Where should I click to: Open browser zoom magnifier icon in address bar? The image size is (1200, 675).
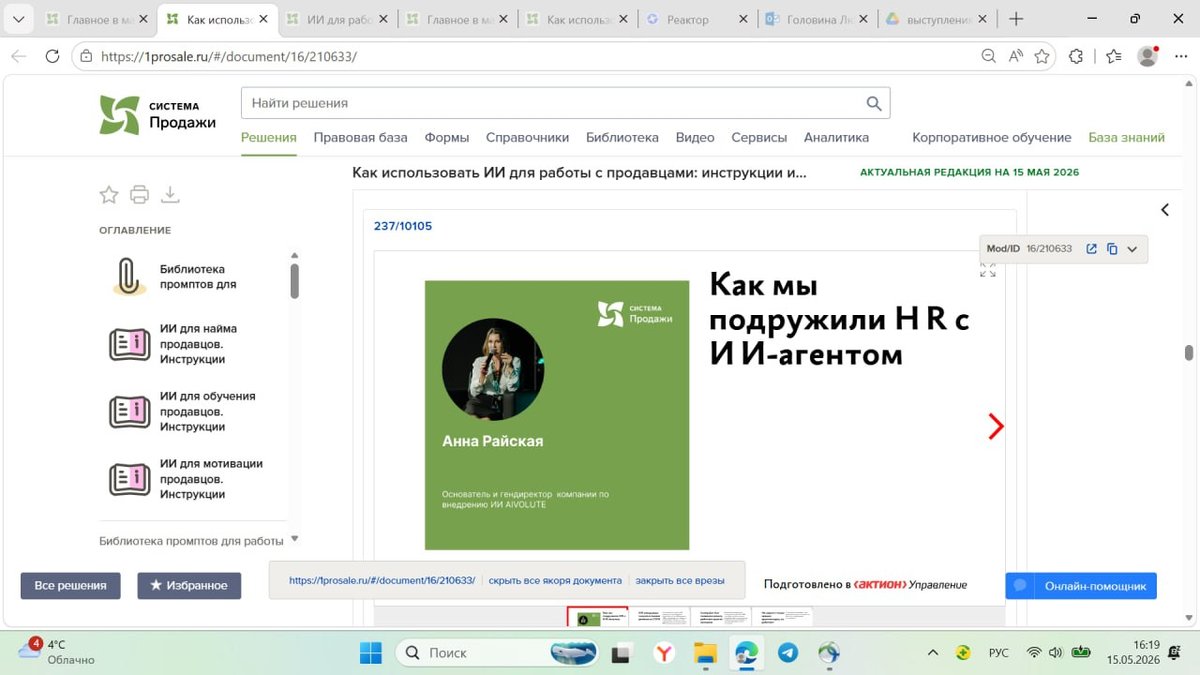(x=988, y=57)
